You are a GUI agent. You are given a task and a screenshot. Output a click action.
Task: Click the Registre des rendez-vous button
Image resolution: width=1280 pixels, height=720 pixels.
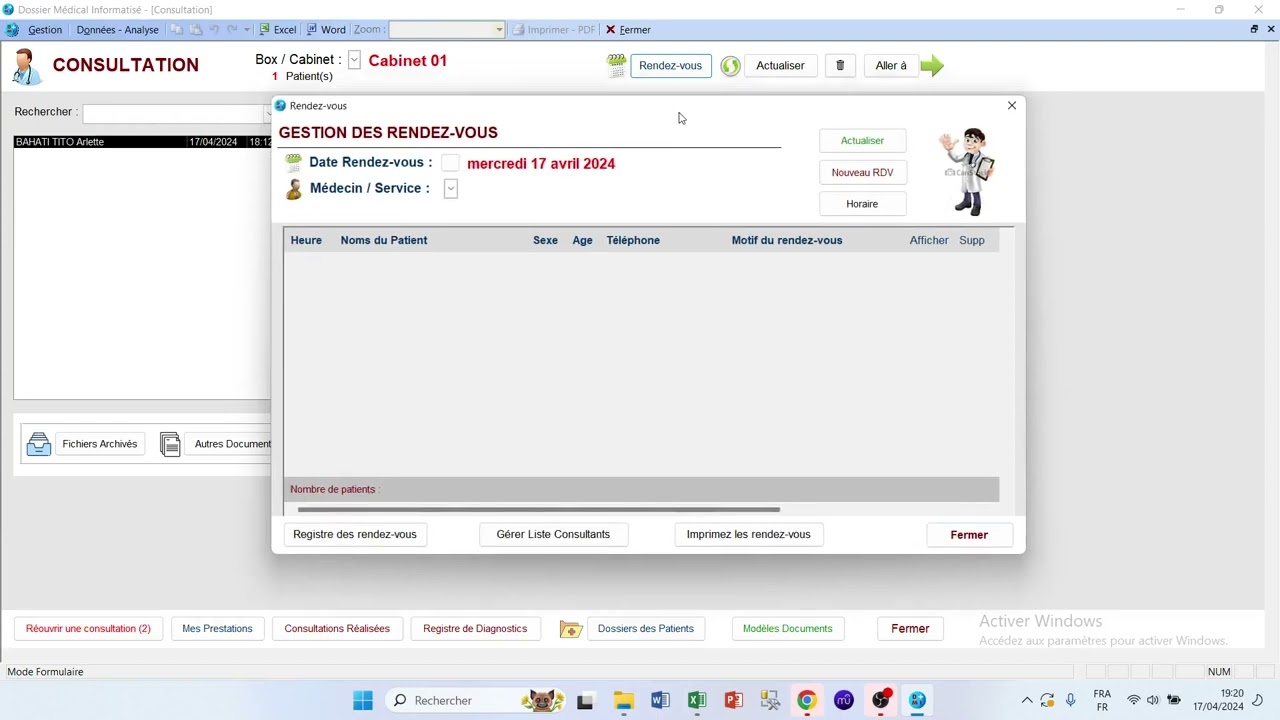355,535
